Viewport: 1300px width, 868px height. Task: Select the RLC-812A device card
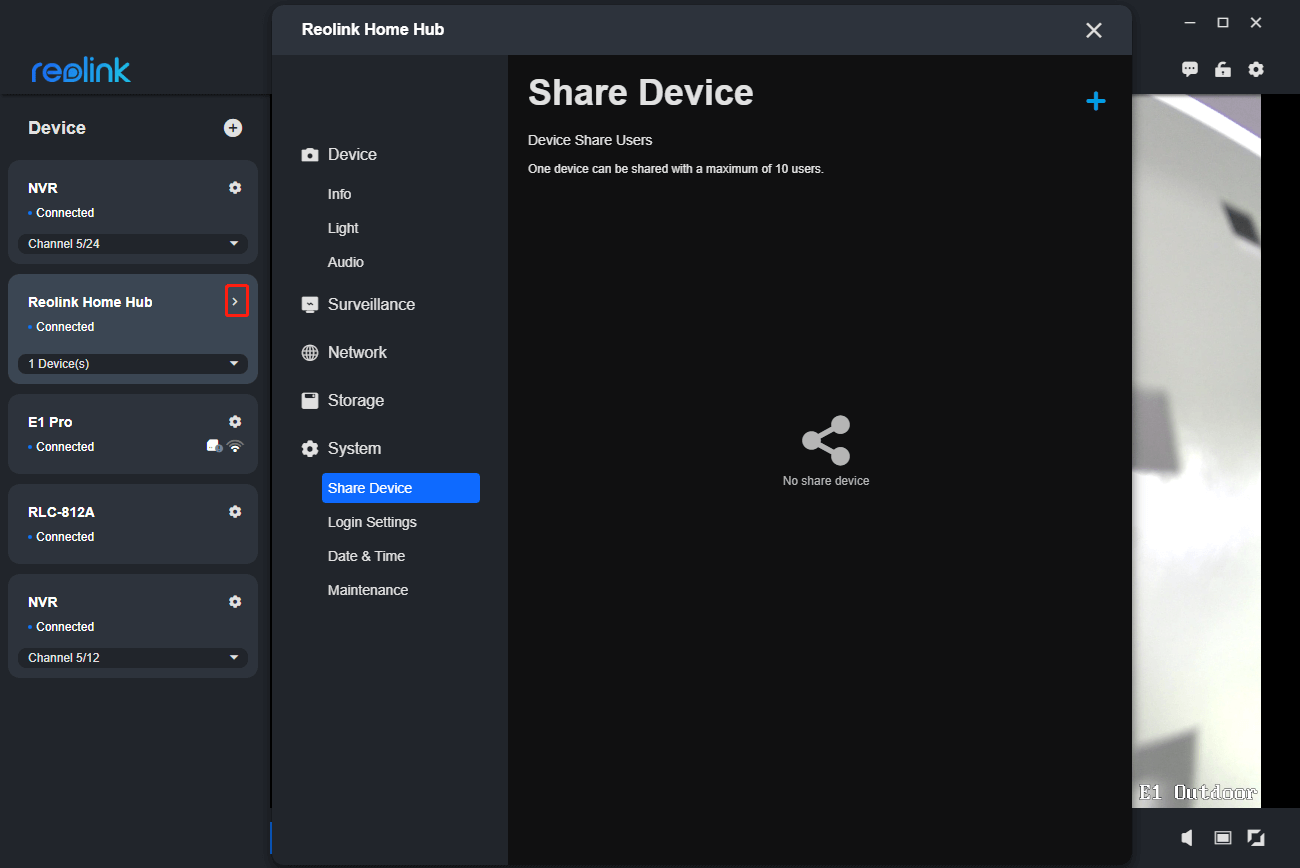(133, 524)
